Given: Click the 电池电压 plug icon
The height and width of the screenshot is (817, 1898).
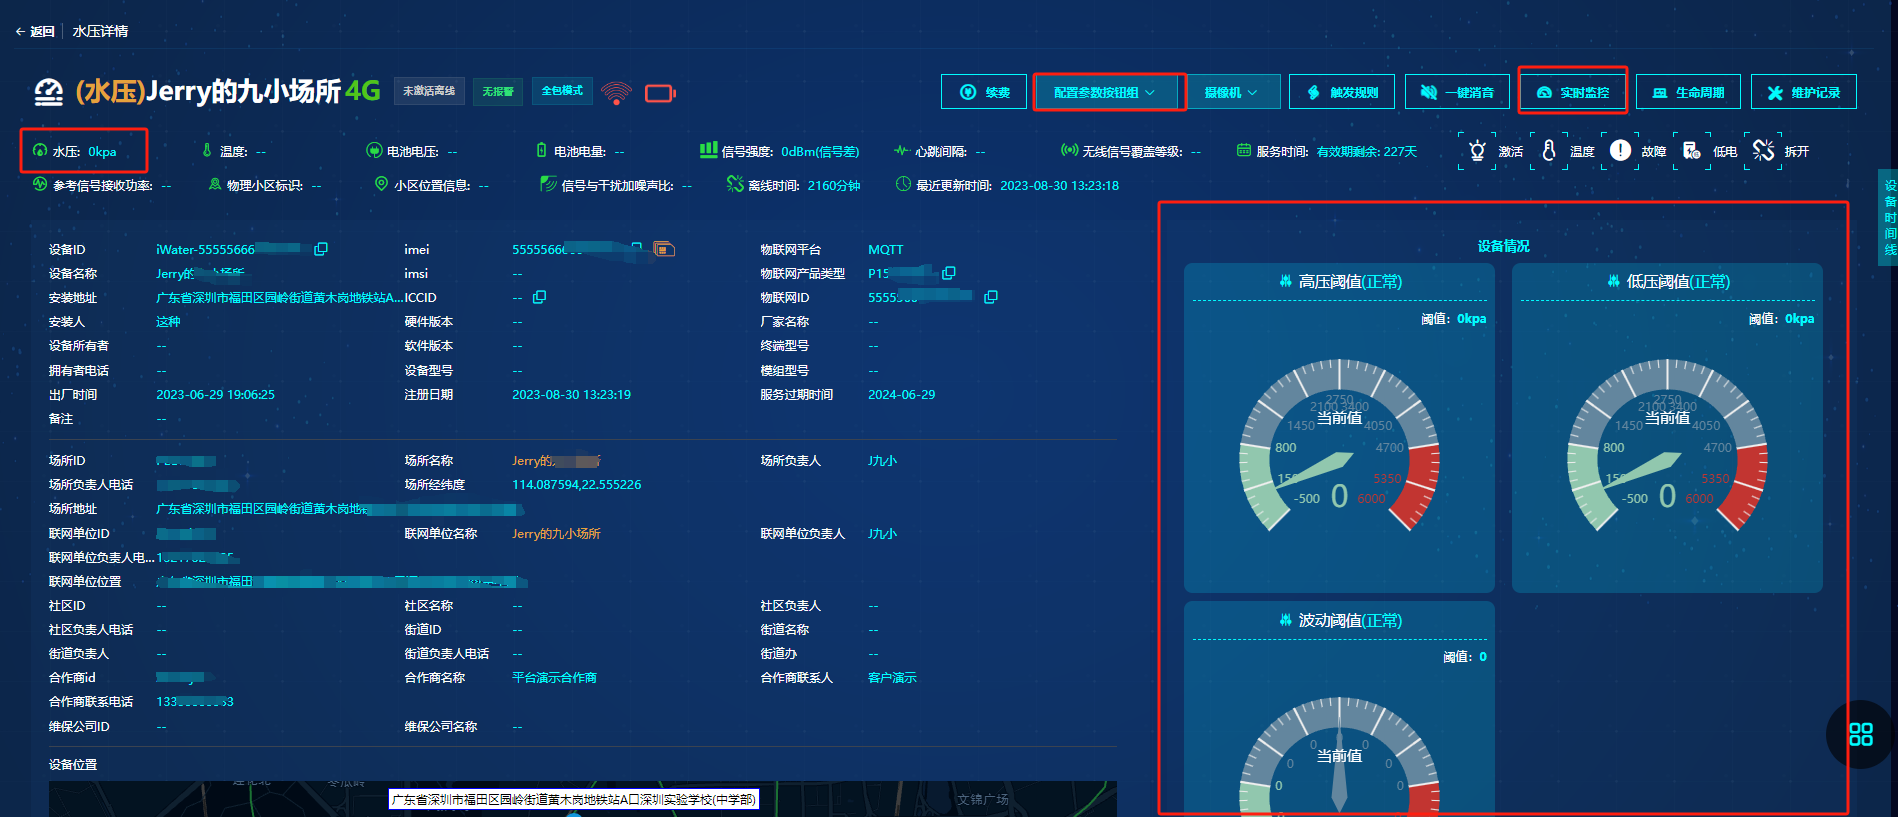Looking at the screenshot, I should (374, 151).
